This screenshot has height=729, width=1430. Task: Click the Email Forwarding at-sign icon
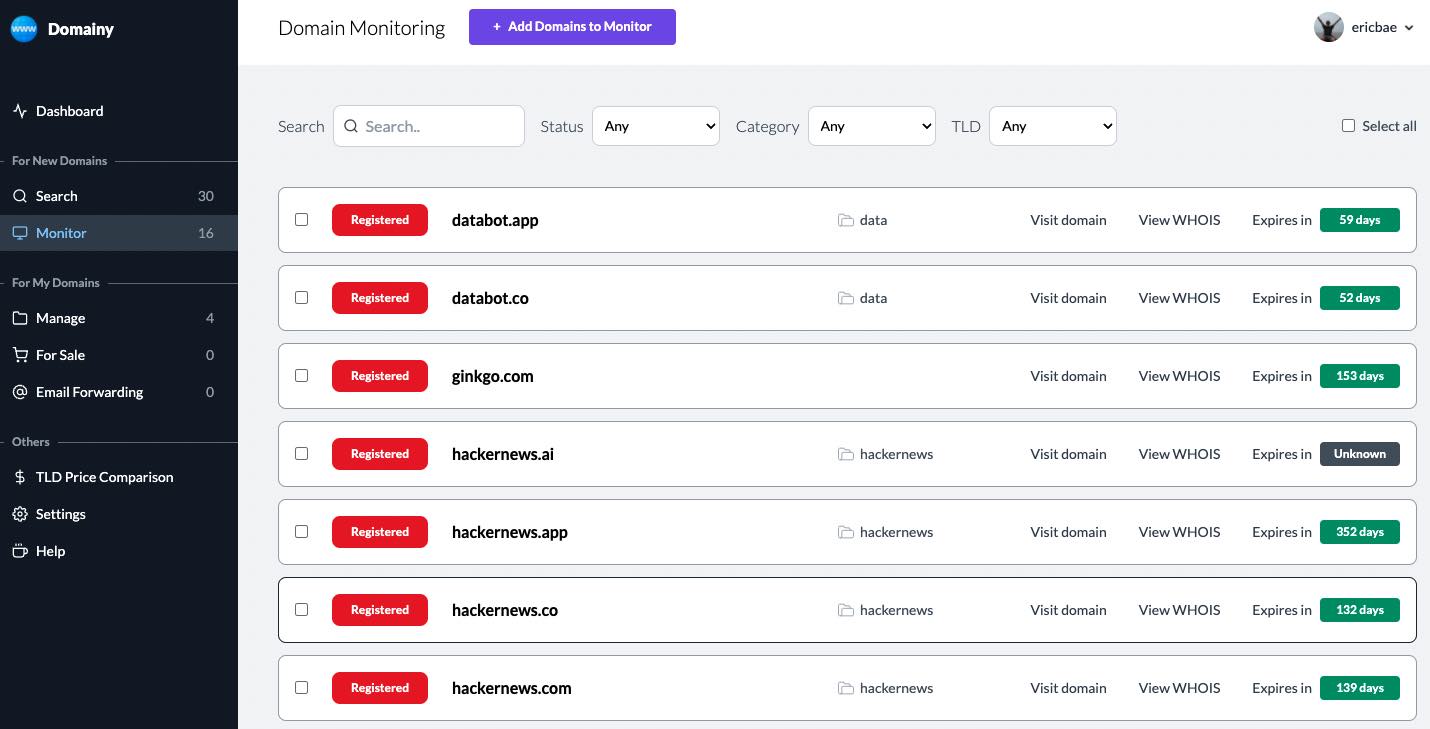click(x=20, y=392)
